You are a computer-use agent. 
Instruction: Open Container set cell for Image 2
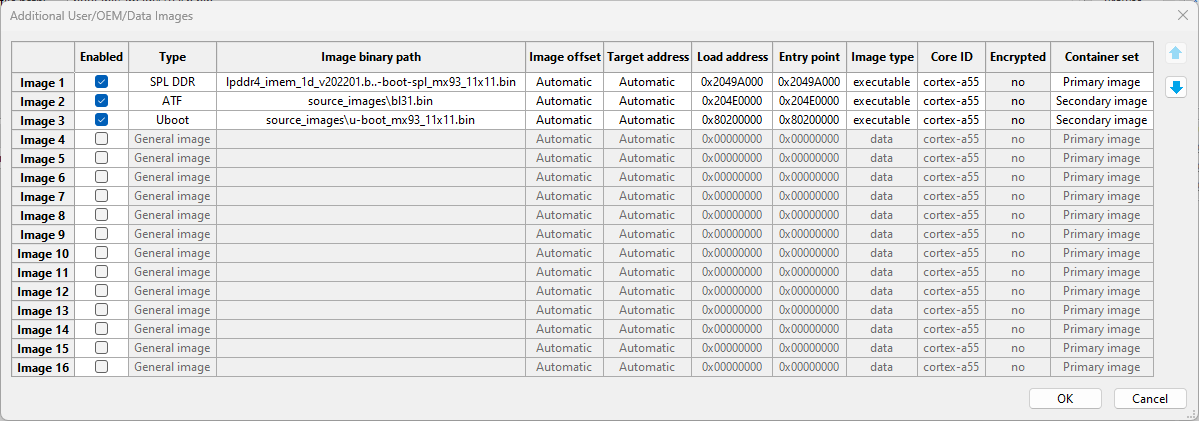1101,101
